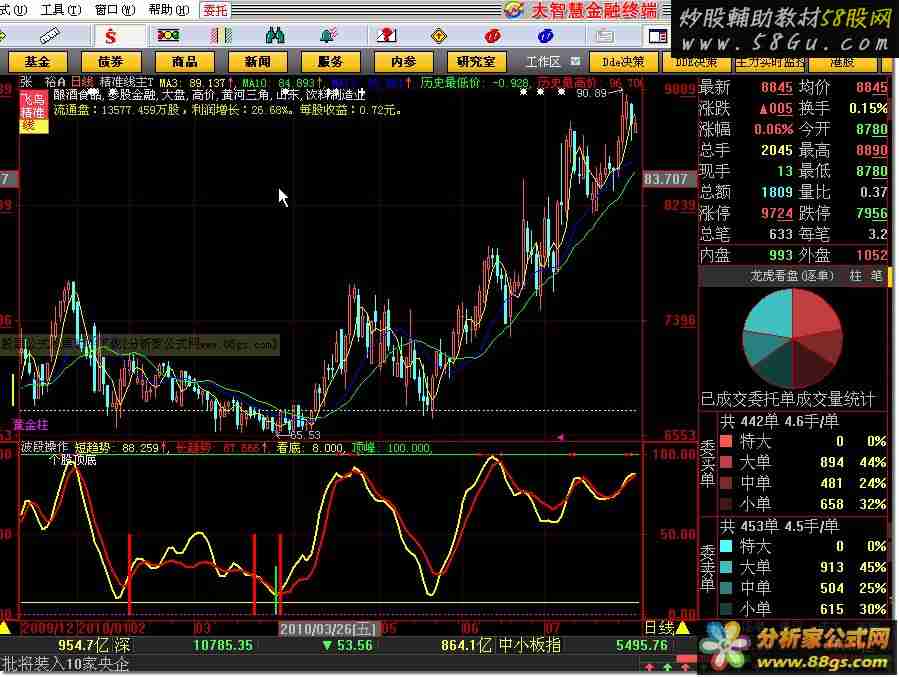
Task: Click the 主力实时监控 button
Action: click(770, 61)
